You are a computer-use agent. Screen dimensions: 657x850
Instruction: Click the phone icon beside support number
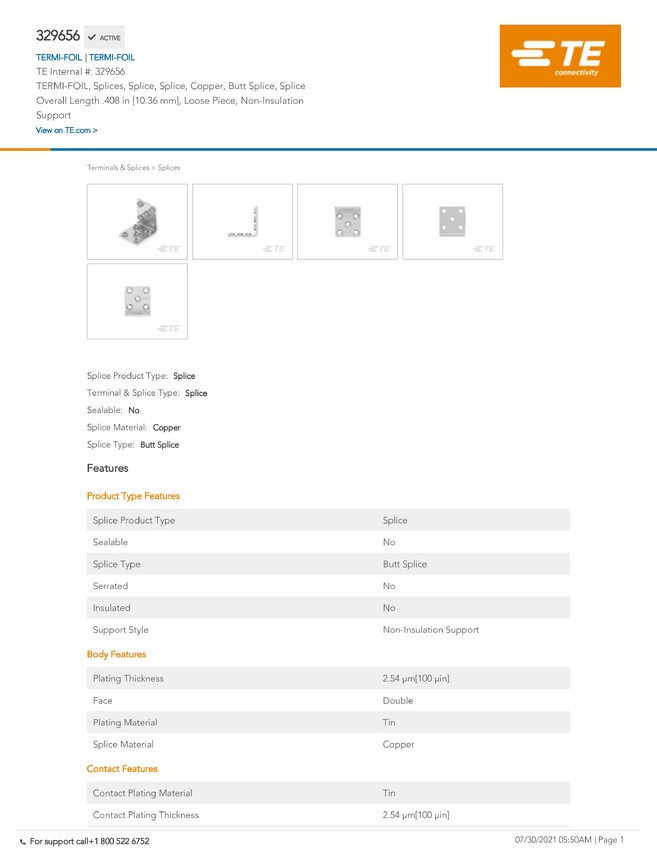[23, 842]
